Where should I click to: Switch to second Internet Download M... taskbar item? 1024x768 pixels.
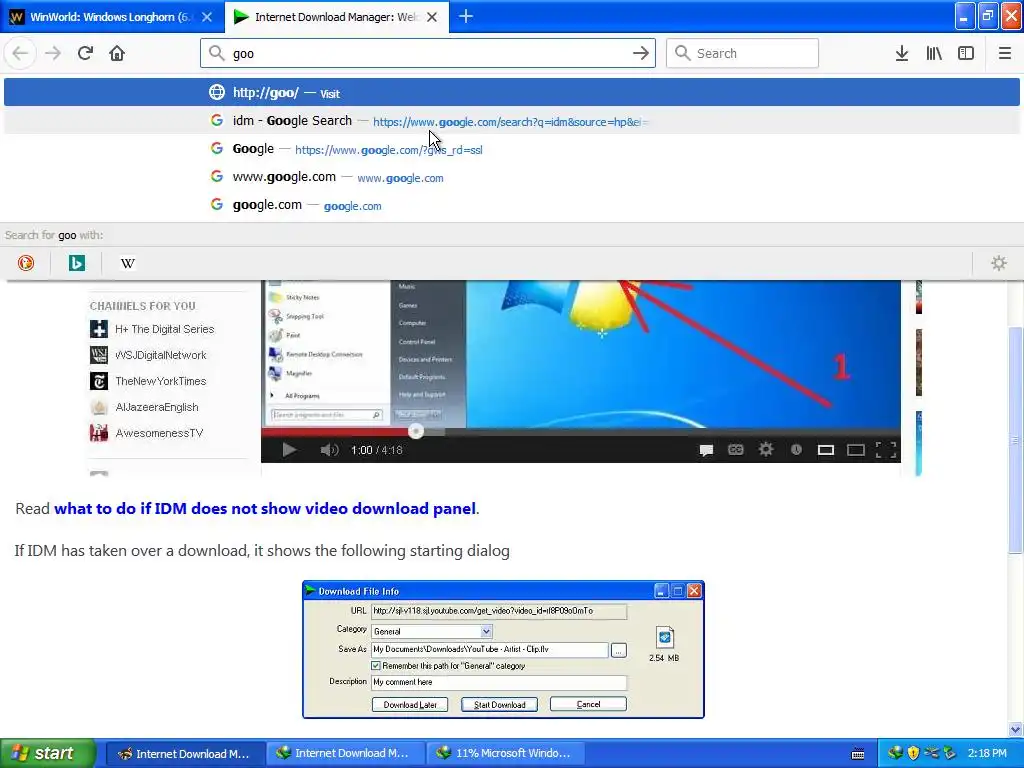pyautogui.click(x=344, y=754)
